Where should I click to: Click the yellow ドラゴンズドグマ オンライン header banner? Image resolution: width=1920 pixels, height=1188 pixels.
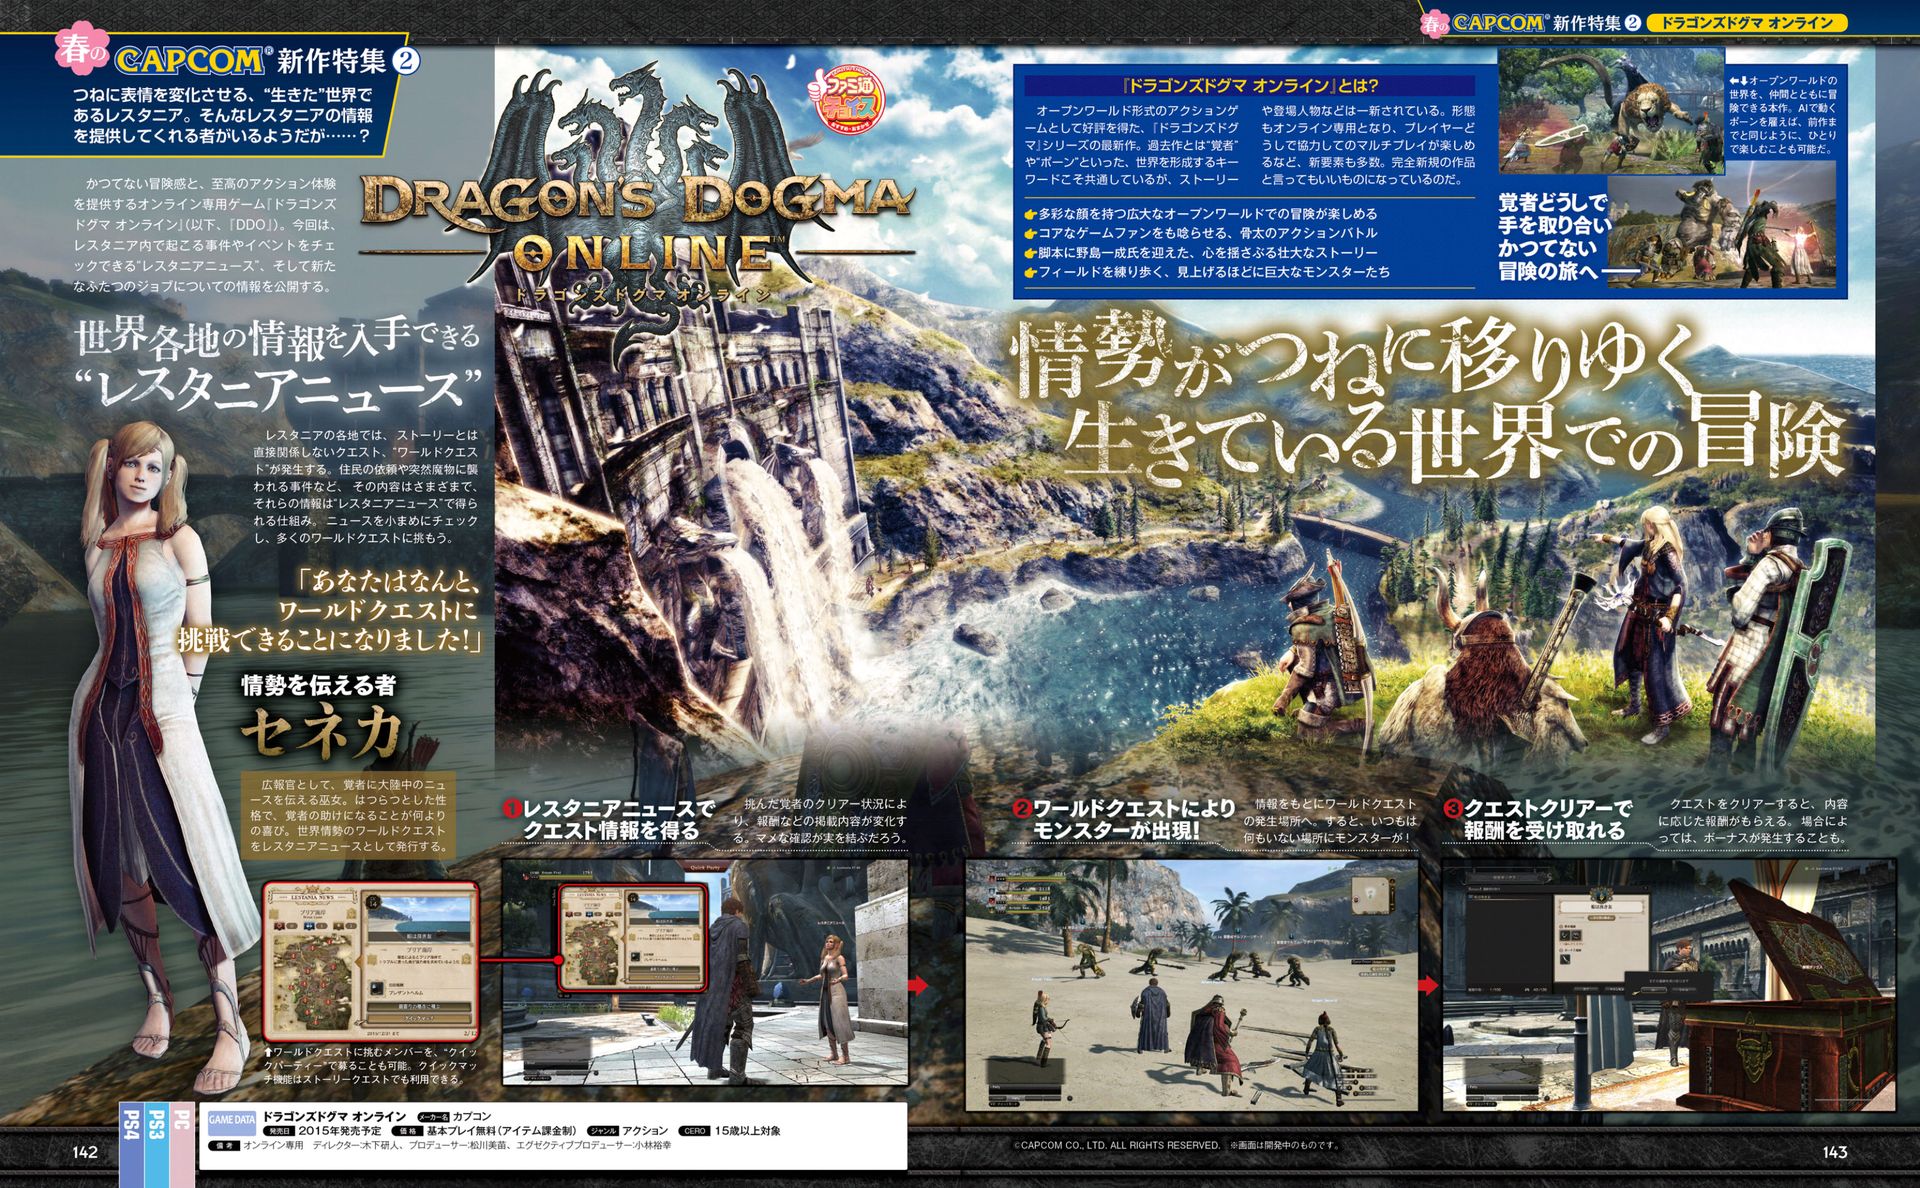click(x=1745, y=22)
